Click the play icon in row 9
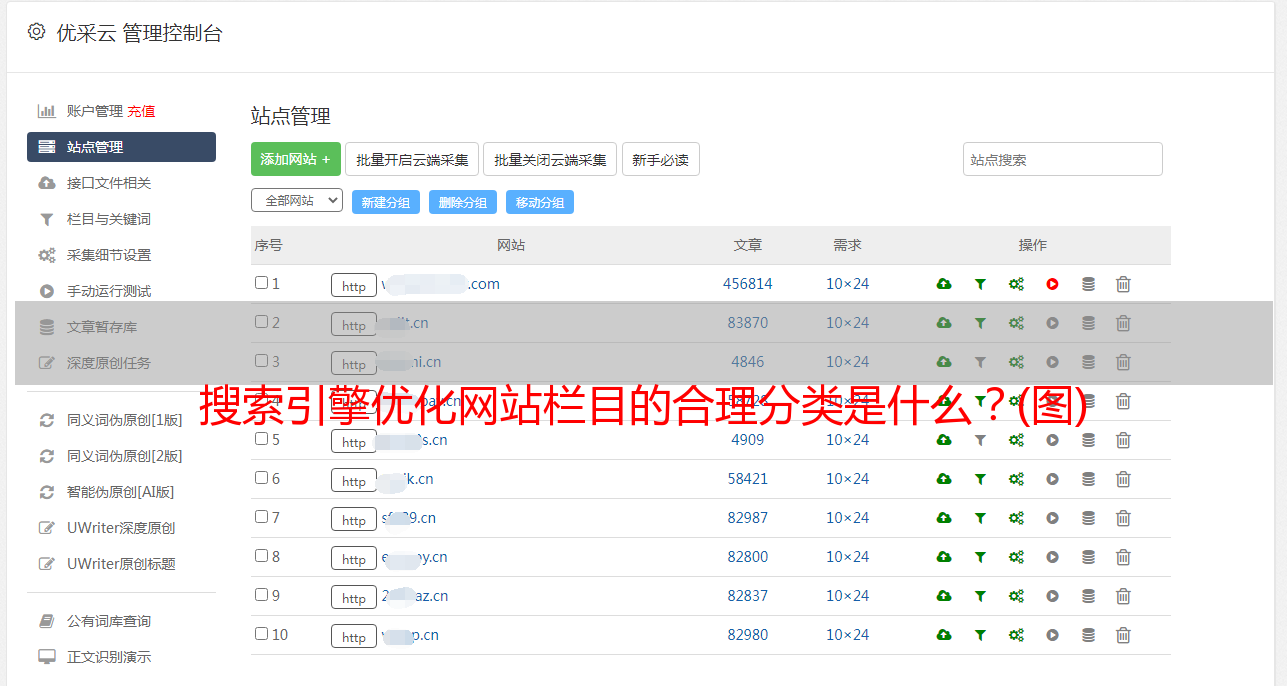 (x=1052, y=596)
